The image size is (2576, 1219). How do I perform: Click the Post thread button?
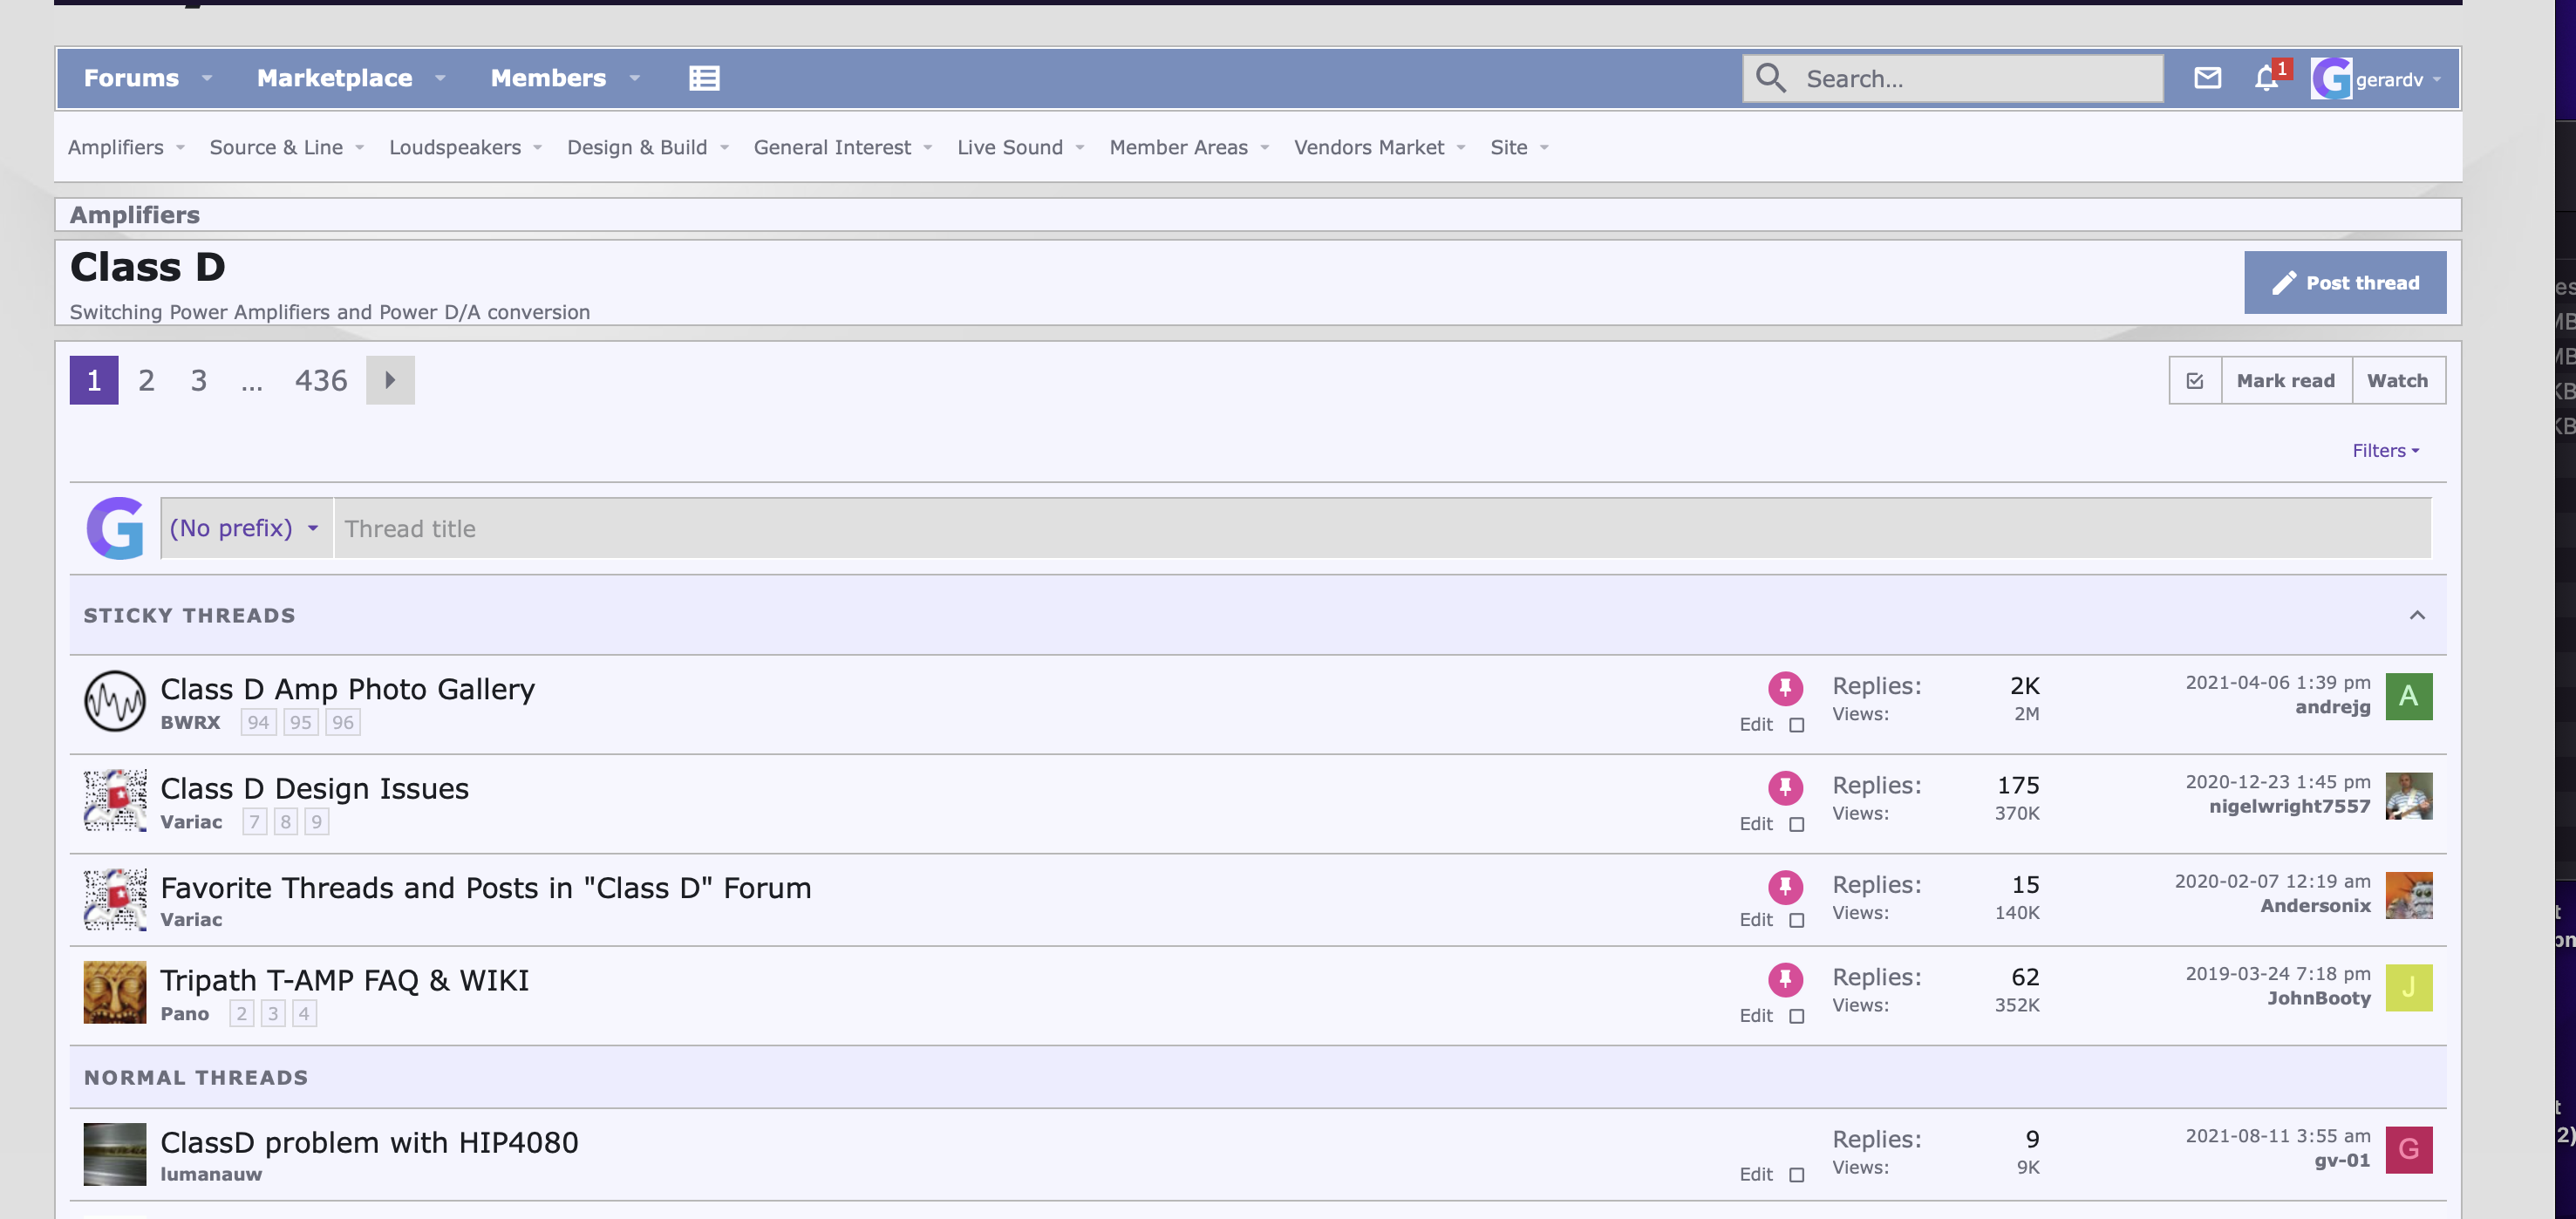2344,283
